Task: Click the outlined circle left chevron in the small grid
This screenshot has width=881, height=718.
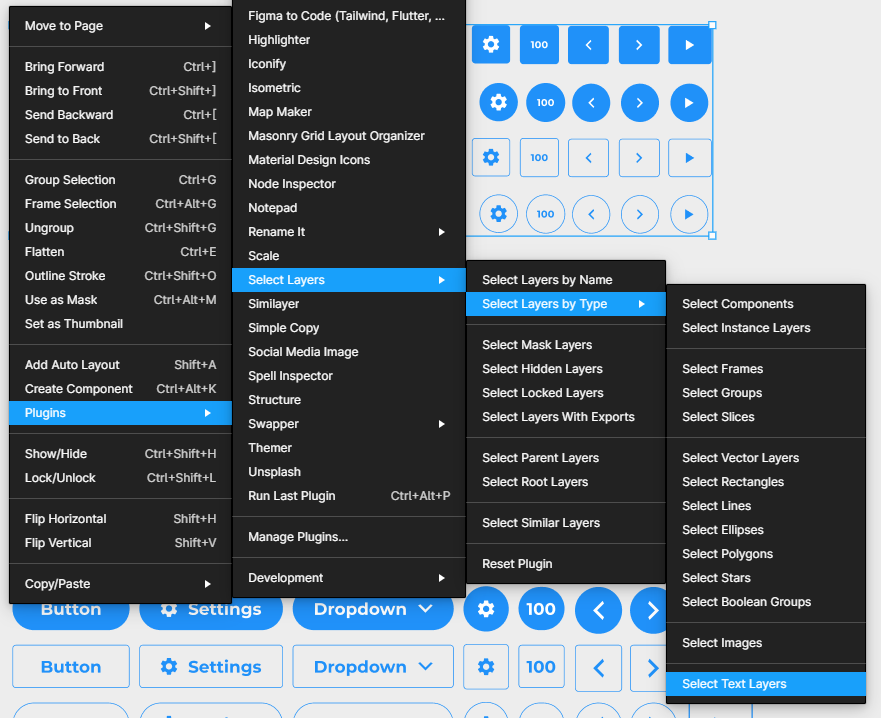Action: click(x=591, y=214)
